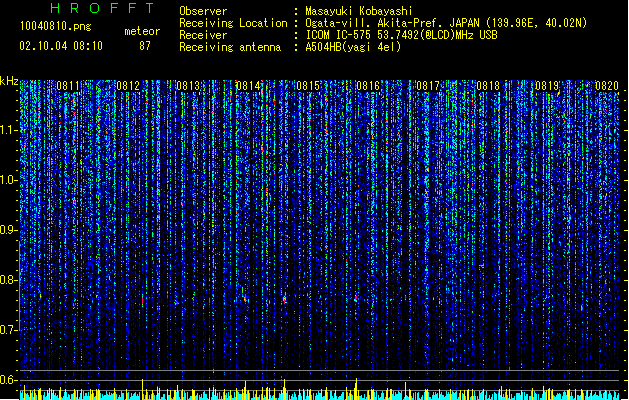Click observer name Masayuki Kobayashi
Image resolution: width=629 pixels, height=400 pixels.
coord(359,11)
